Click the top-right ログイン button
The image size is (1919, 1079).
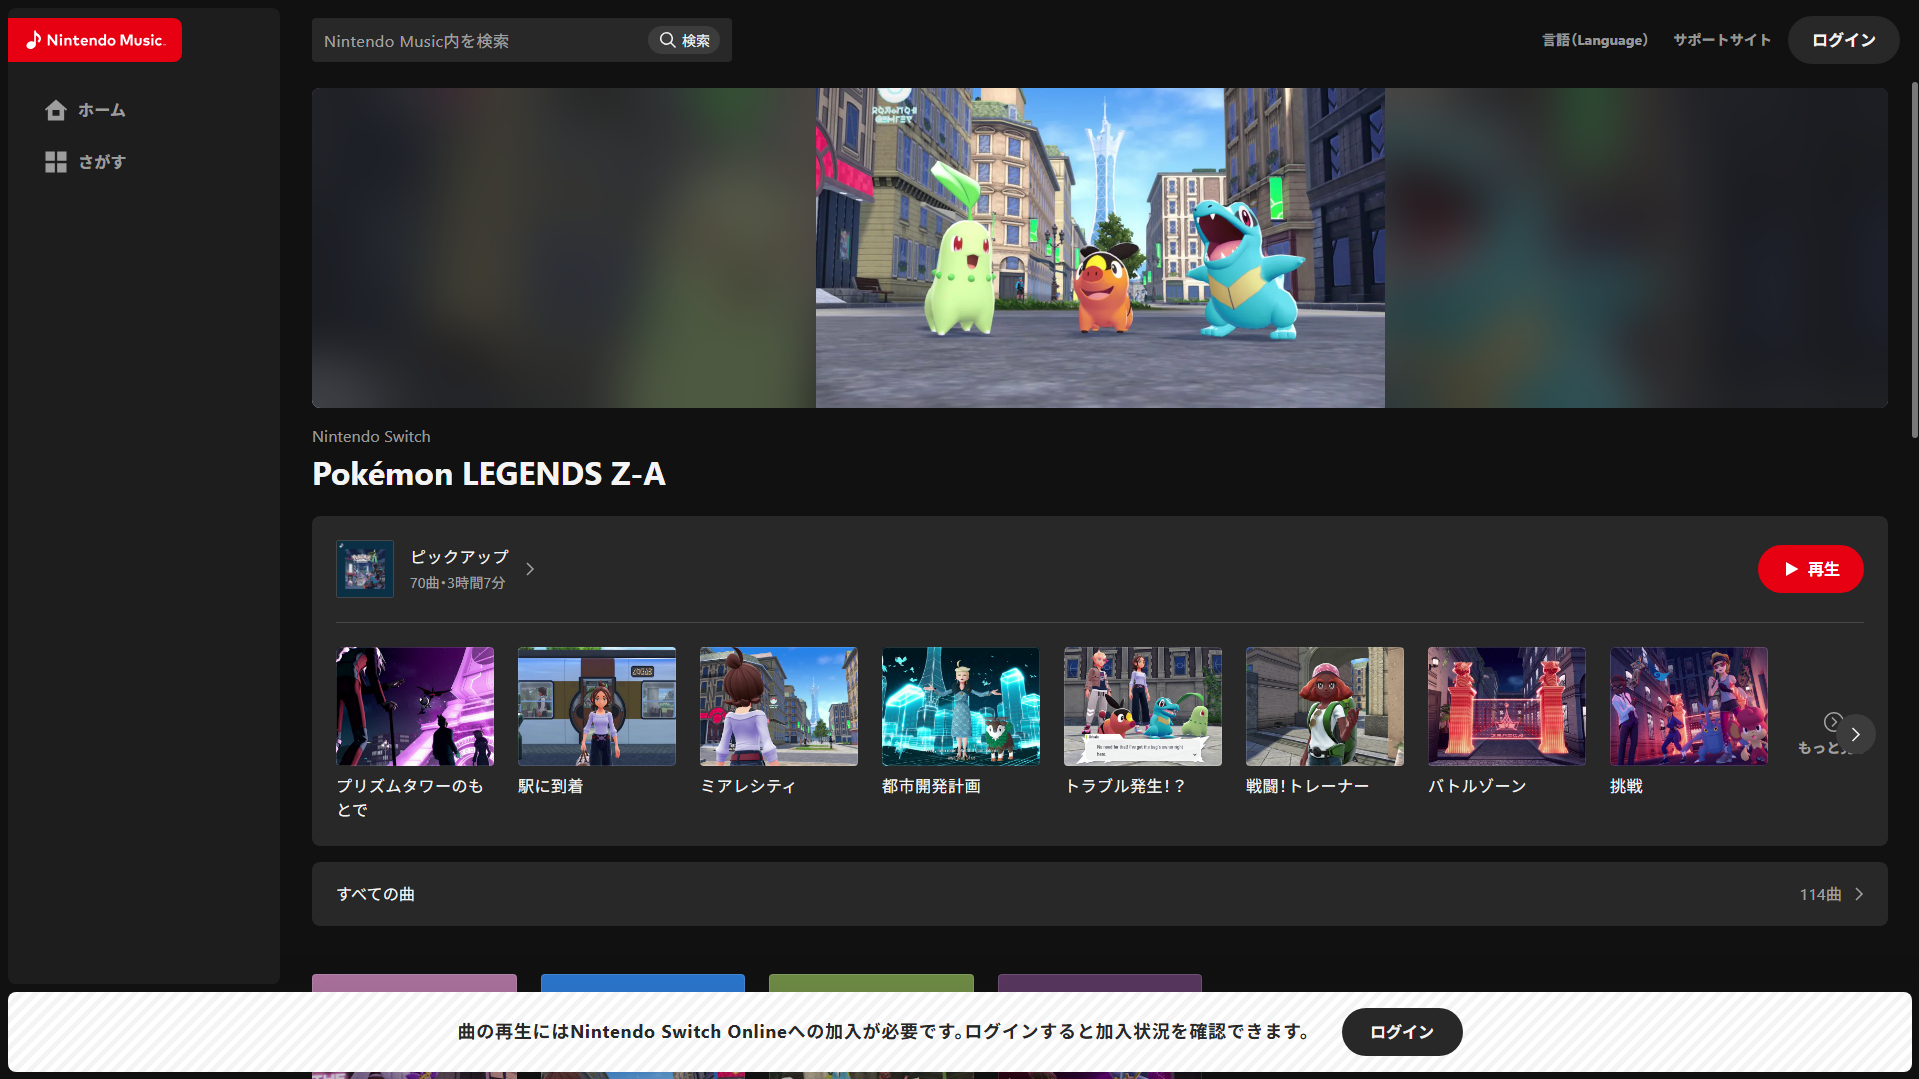(x=1843, y=40)
